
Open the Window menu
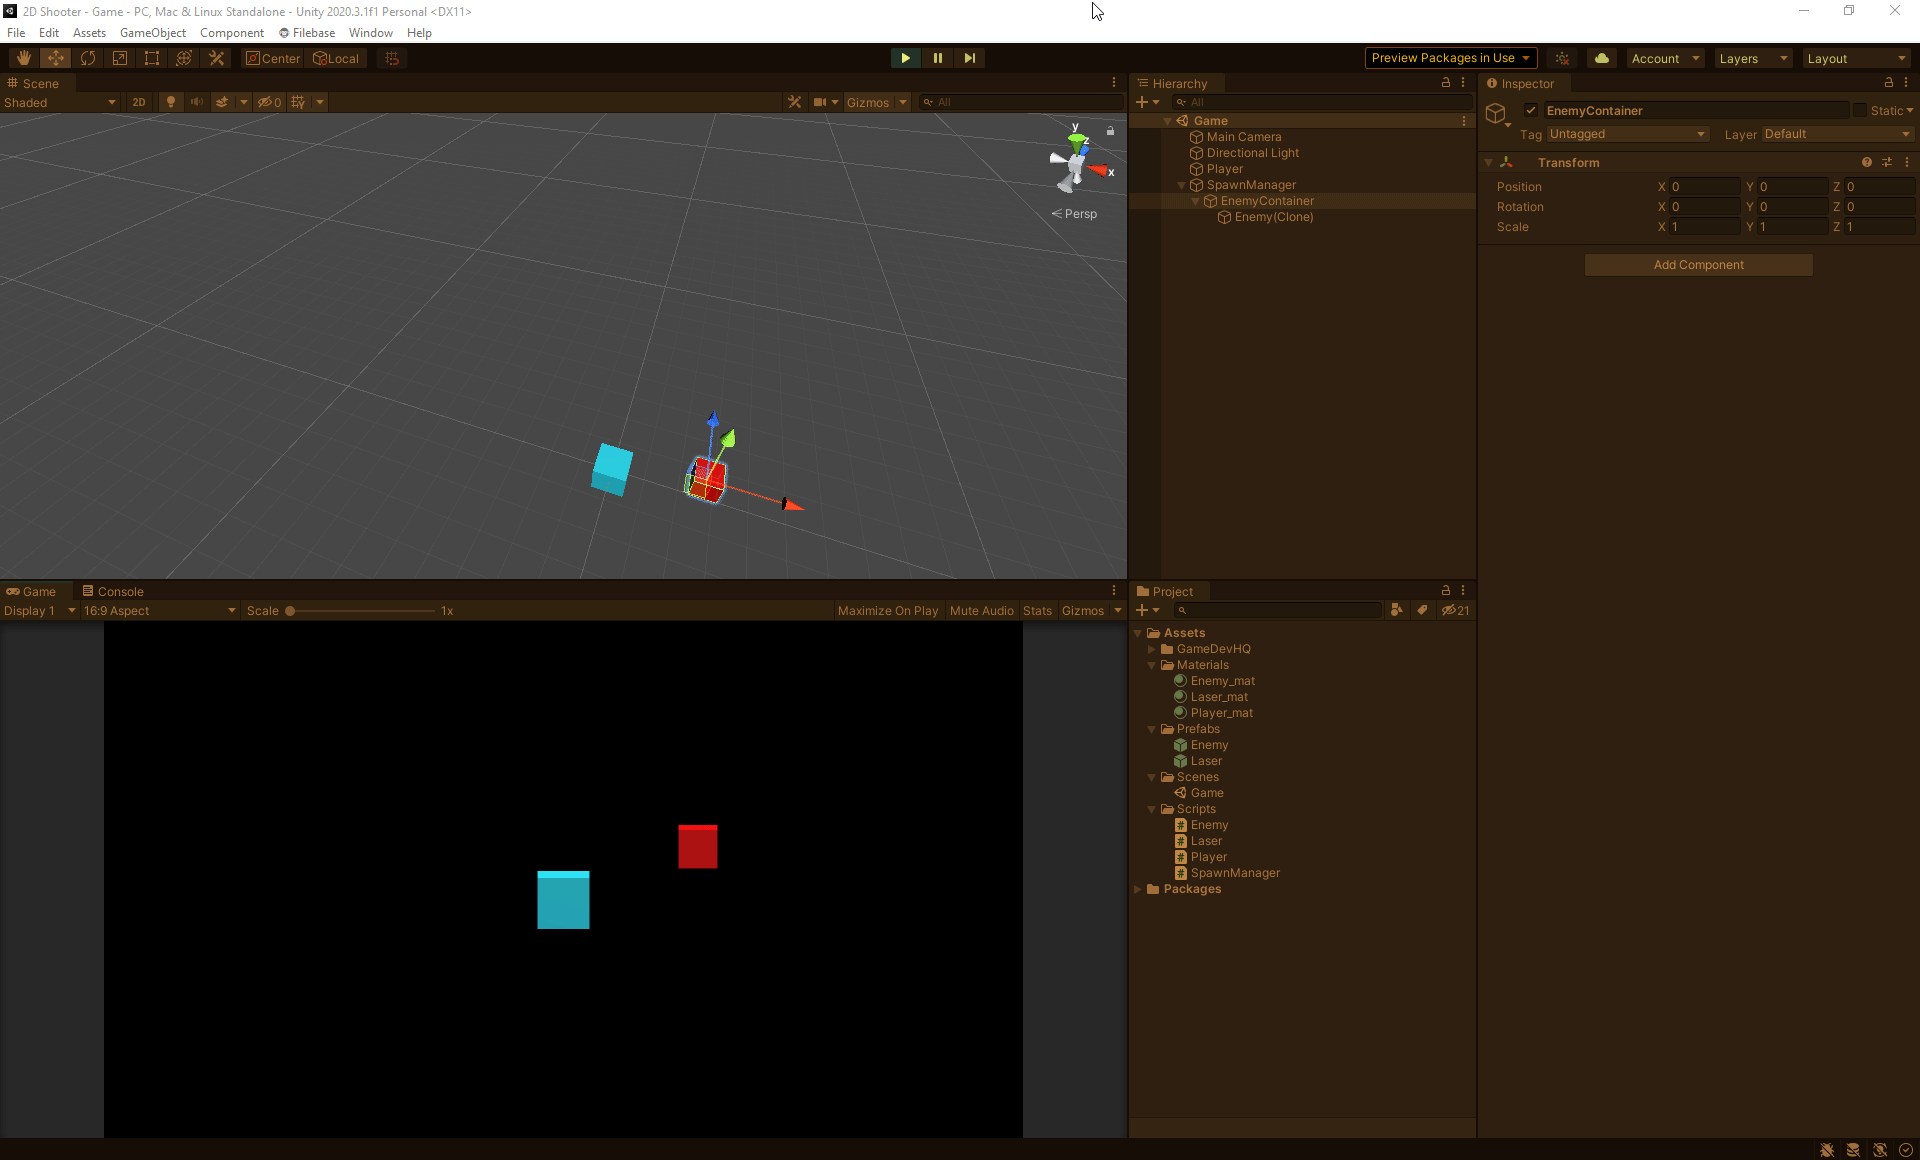(370, 33)
